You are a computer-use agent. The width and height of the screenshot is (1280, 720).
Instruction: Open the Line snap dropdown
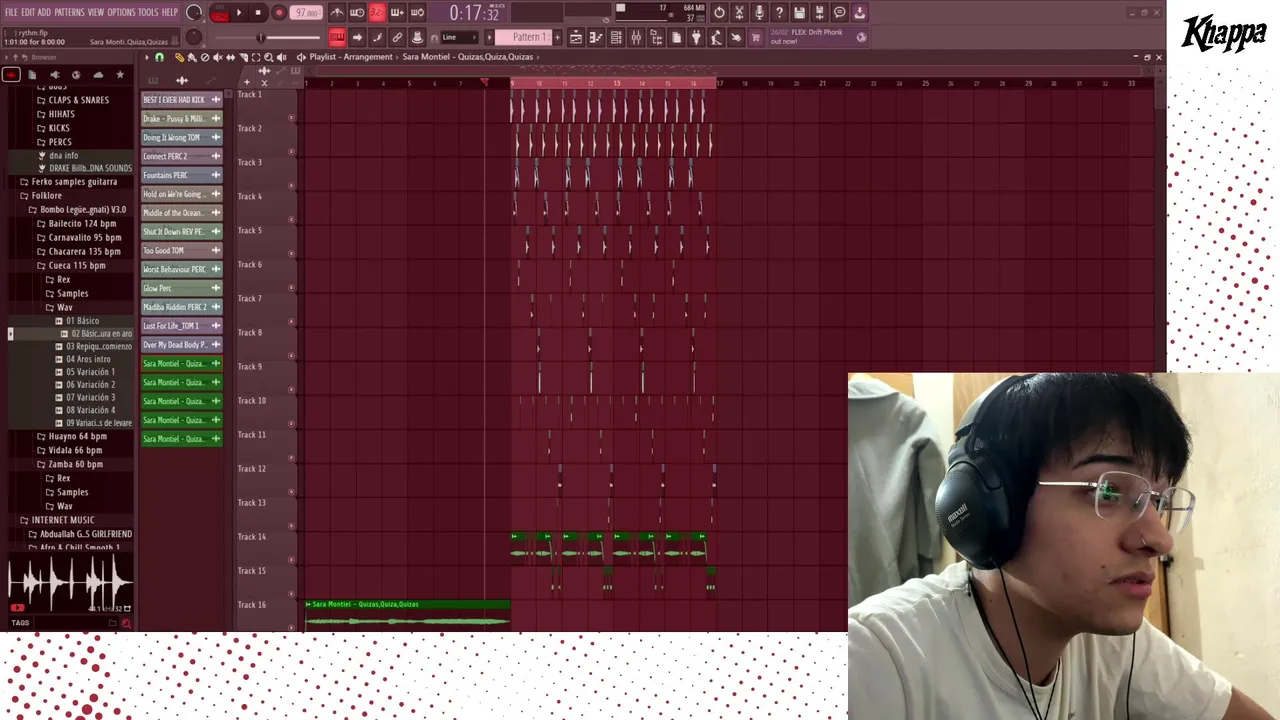point(459,37)
